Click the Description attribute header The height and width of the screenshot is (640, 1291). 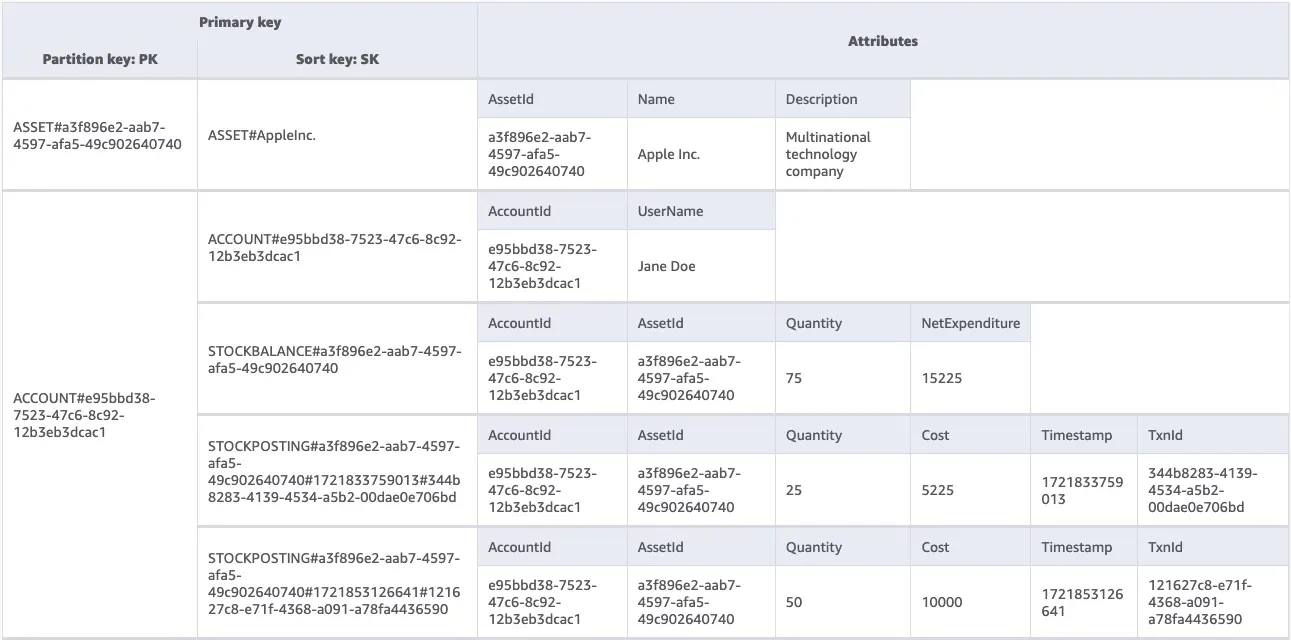(x=821, y=99)
